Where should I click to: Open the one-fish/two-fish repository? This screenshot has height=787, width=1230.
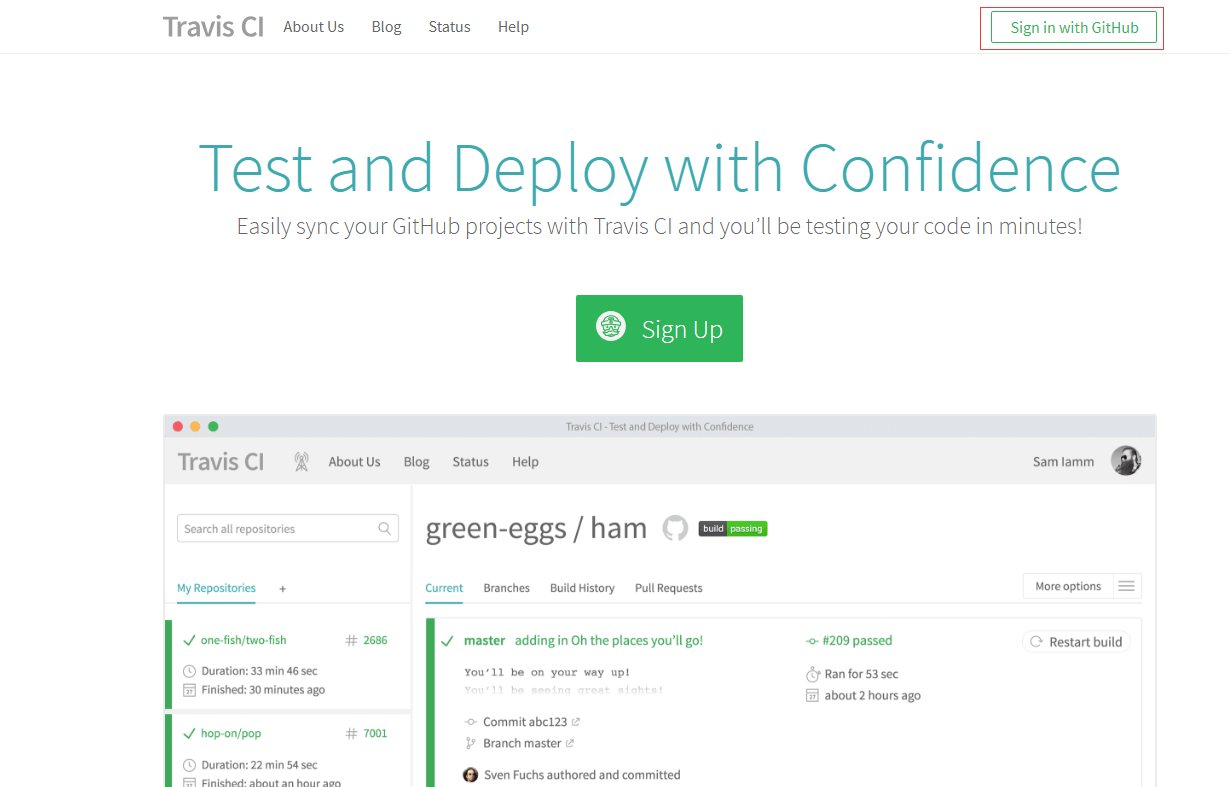[243, 640]
